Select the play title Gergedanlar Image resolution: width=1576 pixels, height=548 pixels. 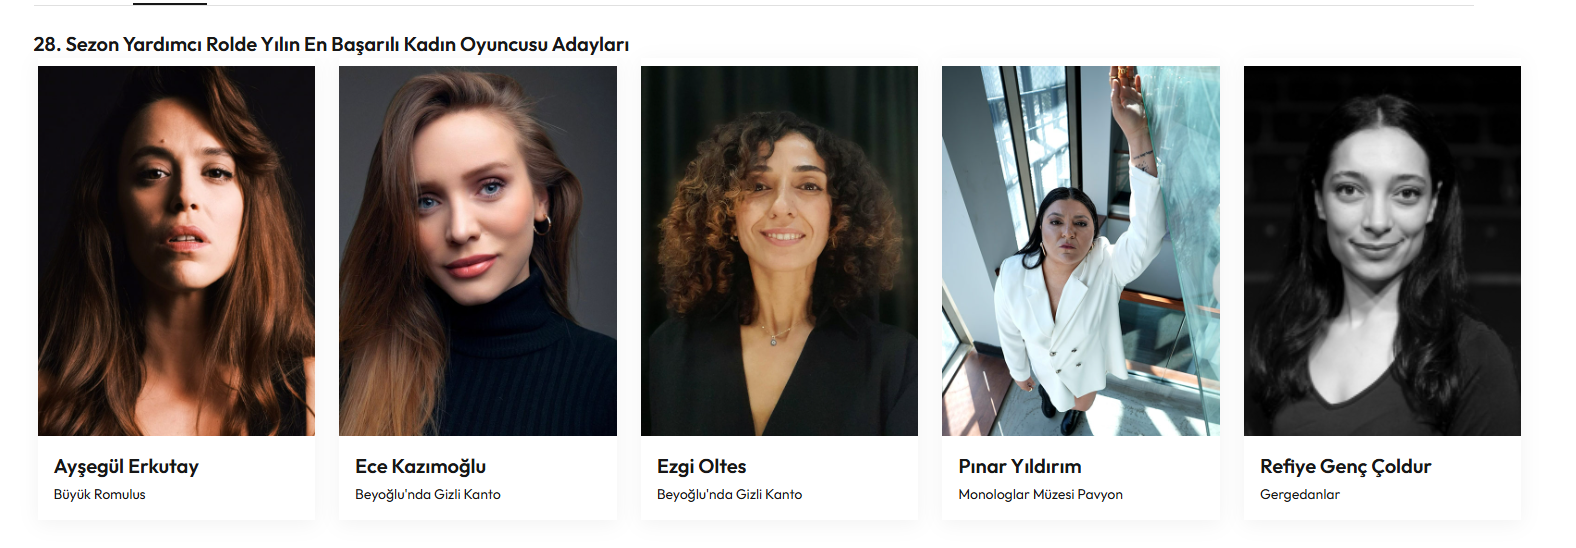1300,494
